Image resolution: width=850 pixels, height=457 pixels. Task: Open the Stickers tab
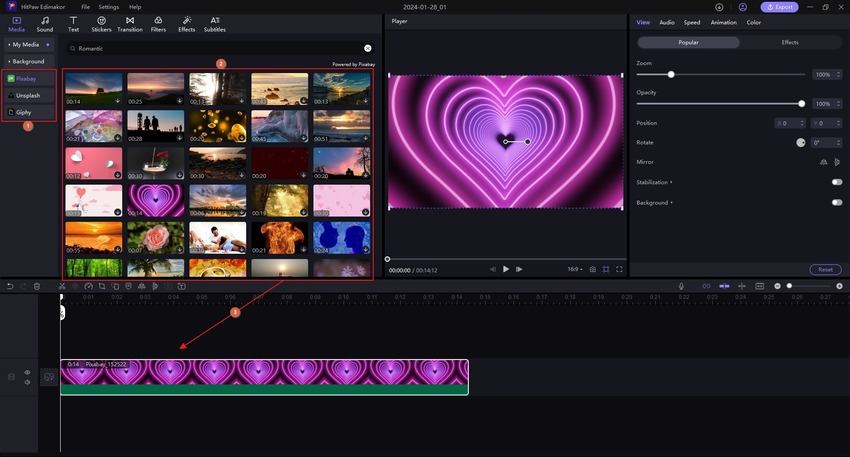point(101,24)
